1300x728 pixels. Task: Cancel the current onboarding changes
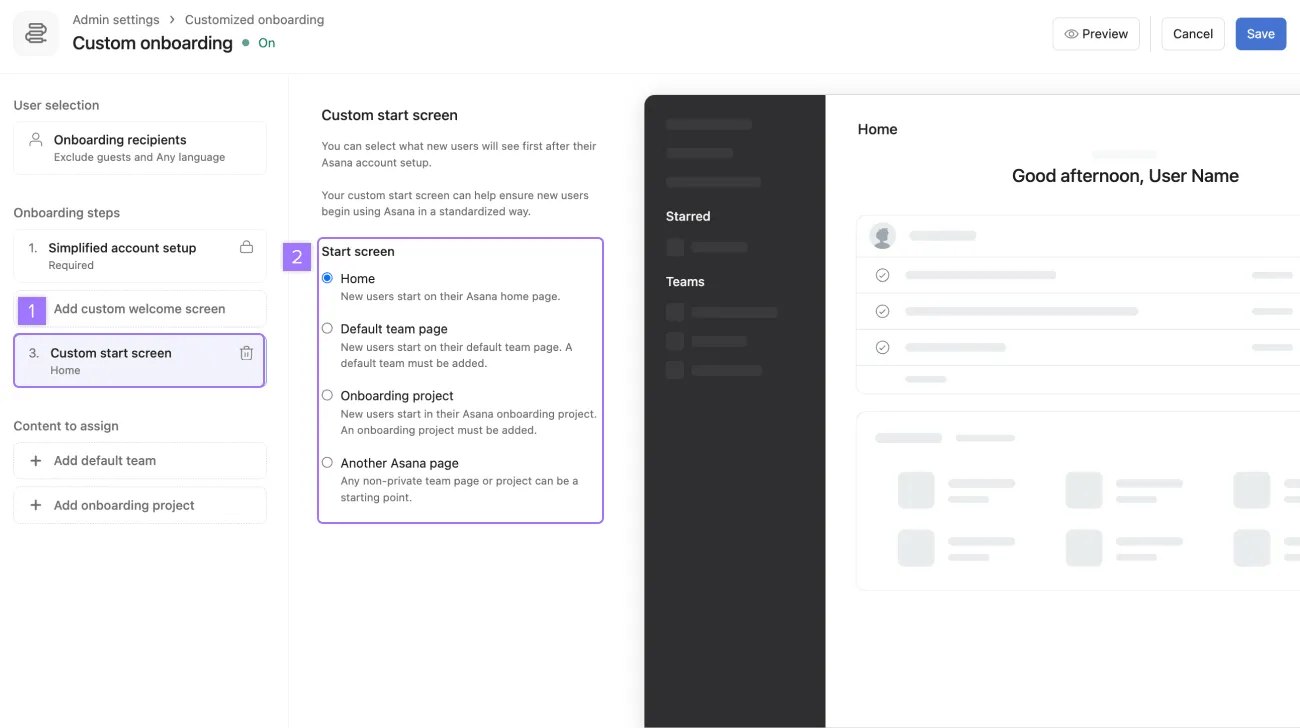1192,33
